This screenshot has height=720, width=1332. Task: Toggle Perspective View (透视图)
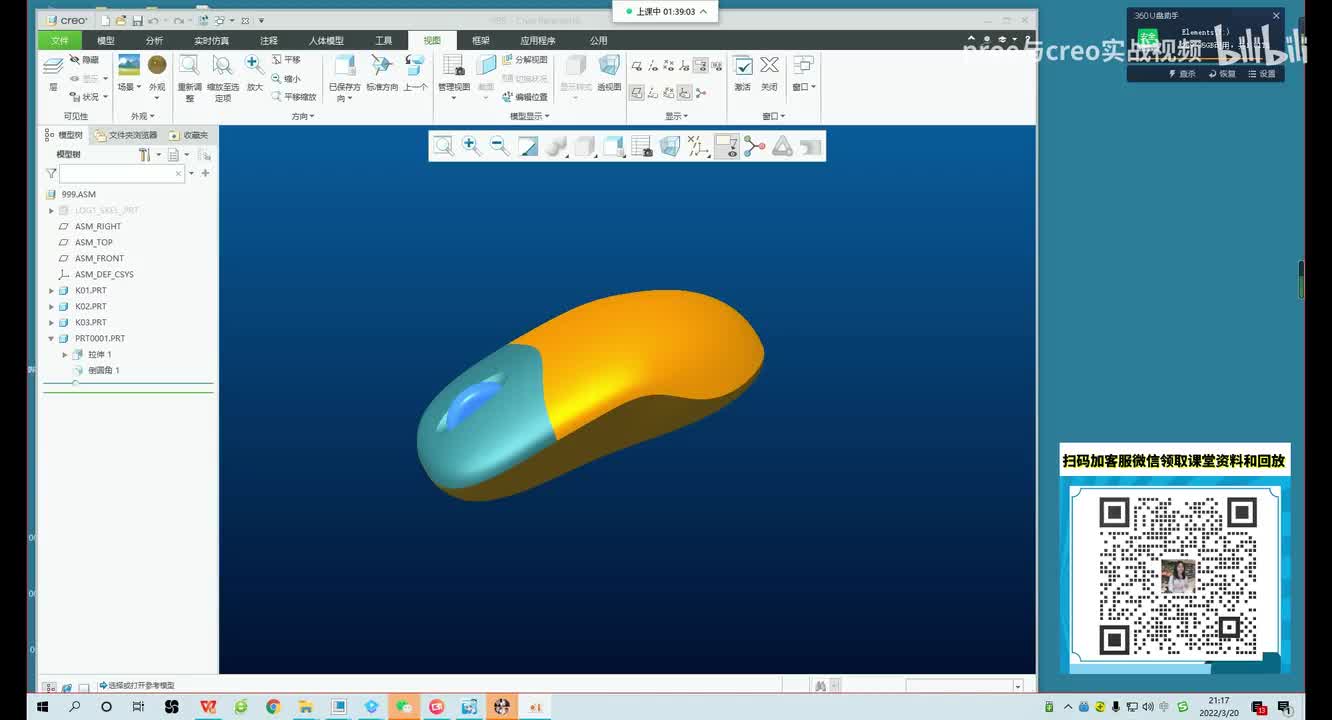(609, 74)
